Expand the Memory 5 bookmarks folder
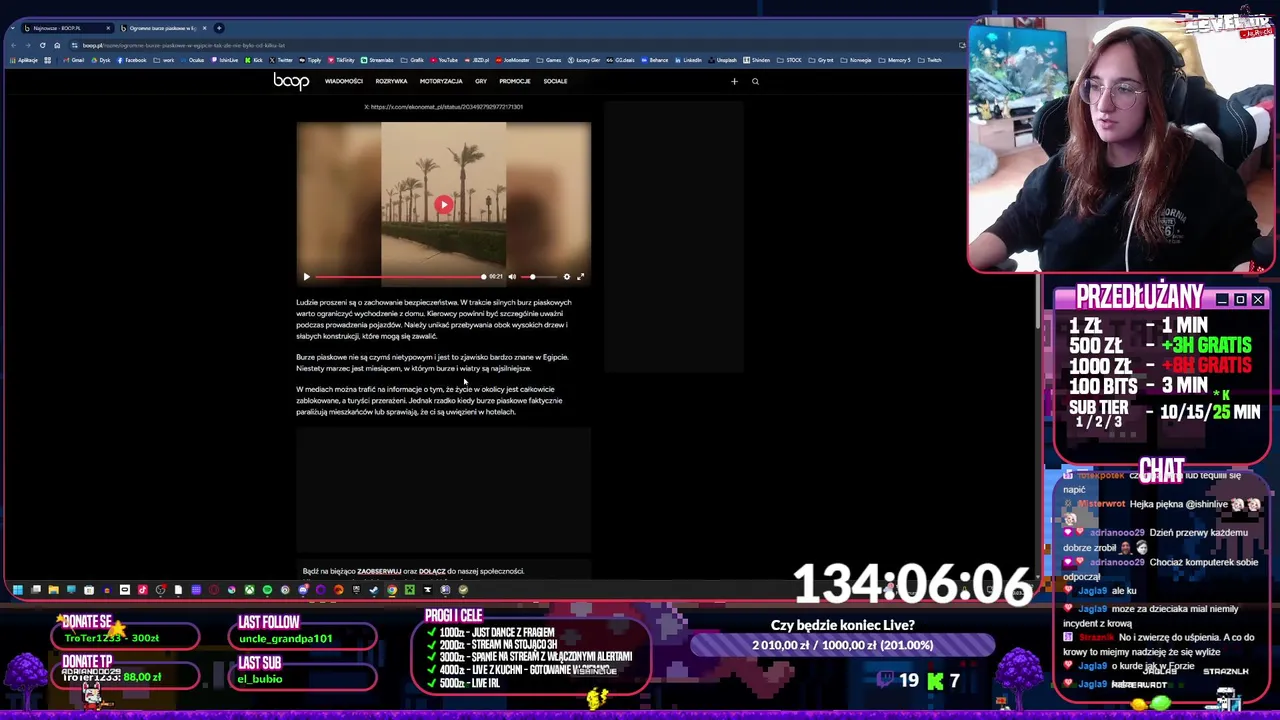 pyautogui.click(x=894, y=60)
